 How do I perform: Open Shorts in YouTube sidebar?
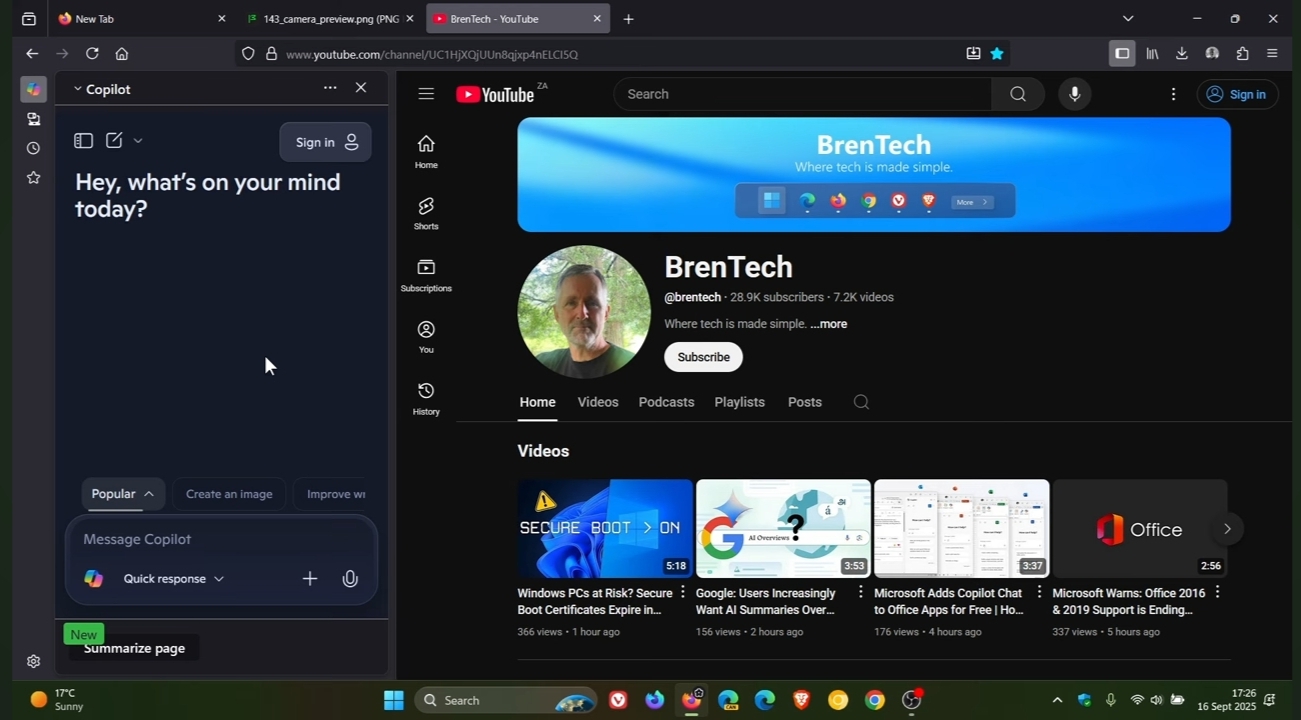click(x=426, y=213)
